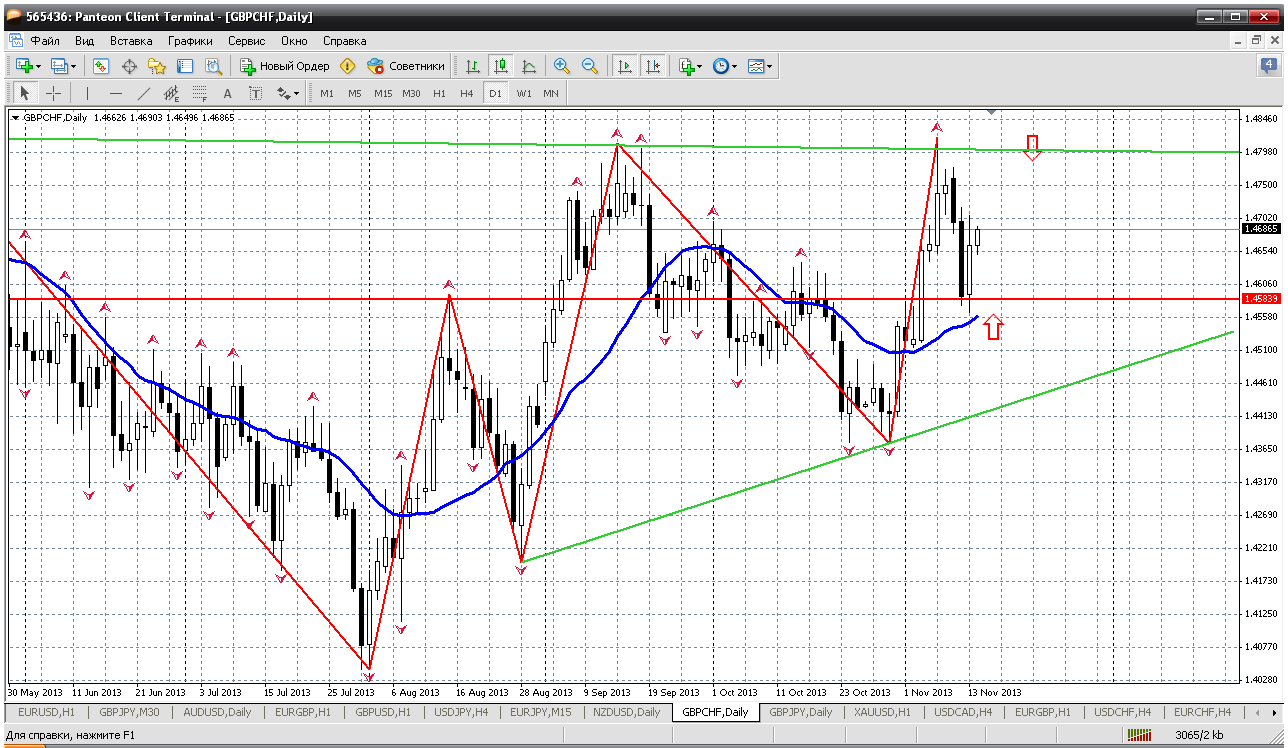Screen dimensions: 1288x748
Task: Open the Navigator panel with folder-star icon
Action: 157,66
